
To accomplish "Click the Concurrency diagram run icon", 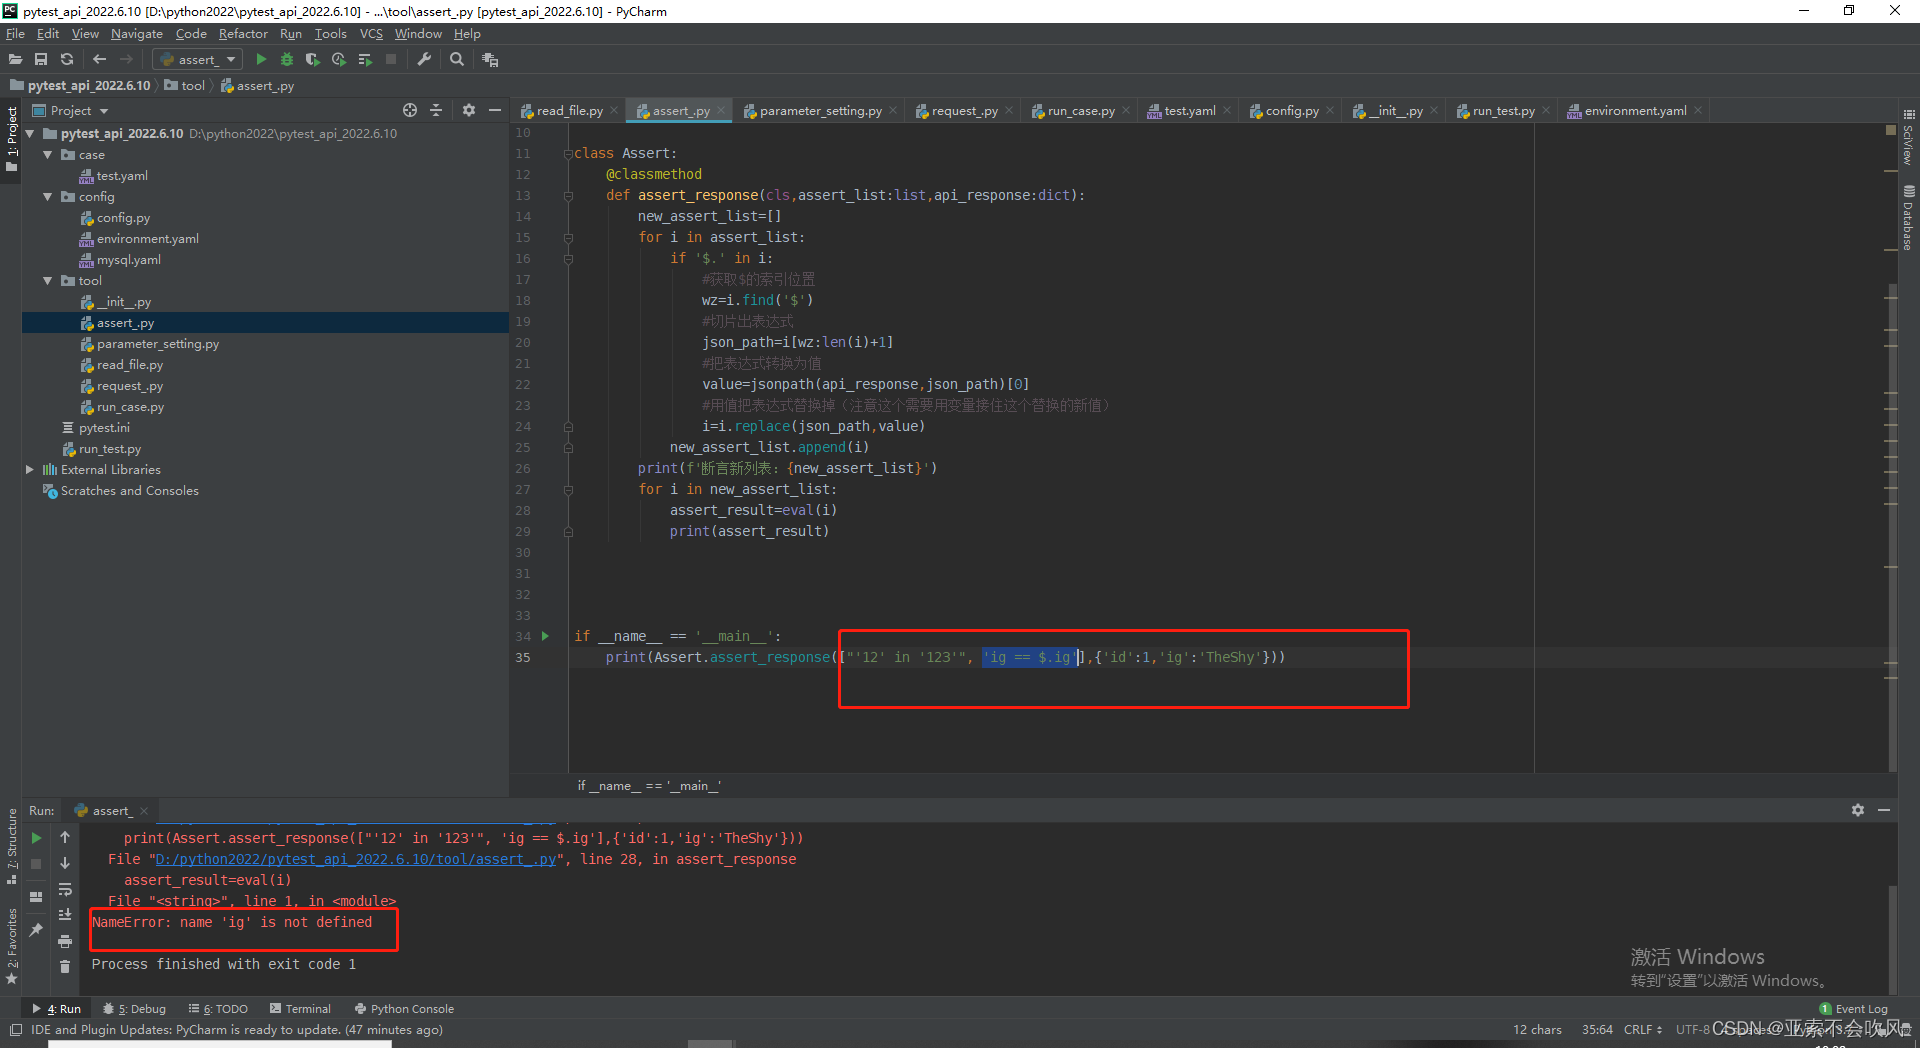I will 365,60.
